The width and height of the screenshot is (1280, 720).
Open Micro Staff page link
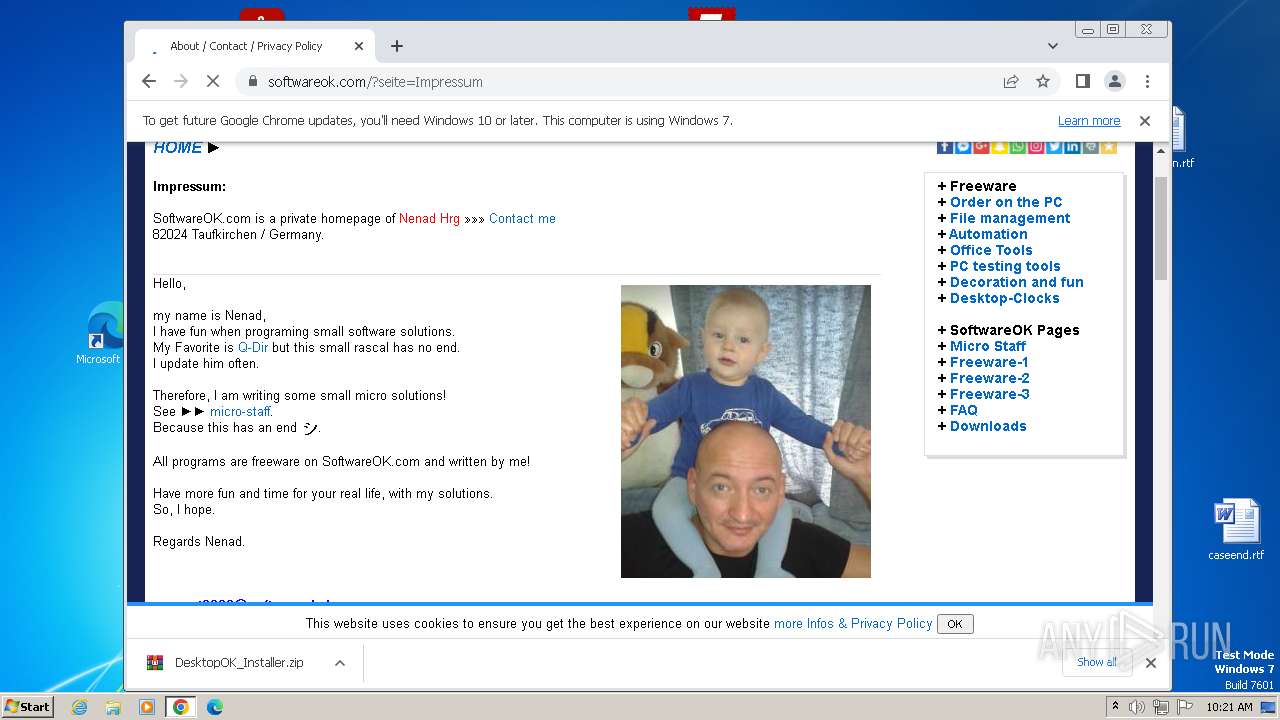click(x=988, y=346)
